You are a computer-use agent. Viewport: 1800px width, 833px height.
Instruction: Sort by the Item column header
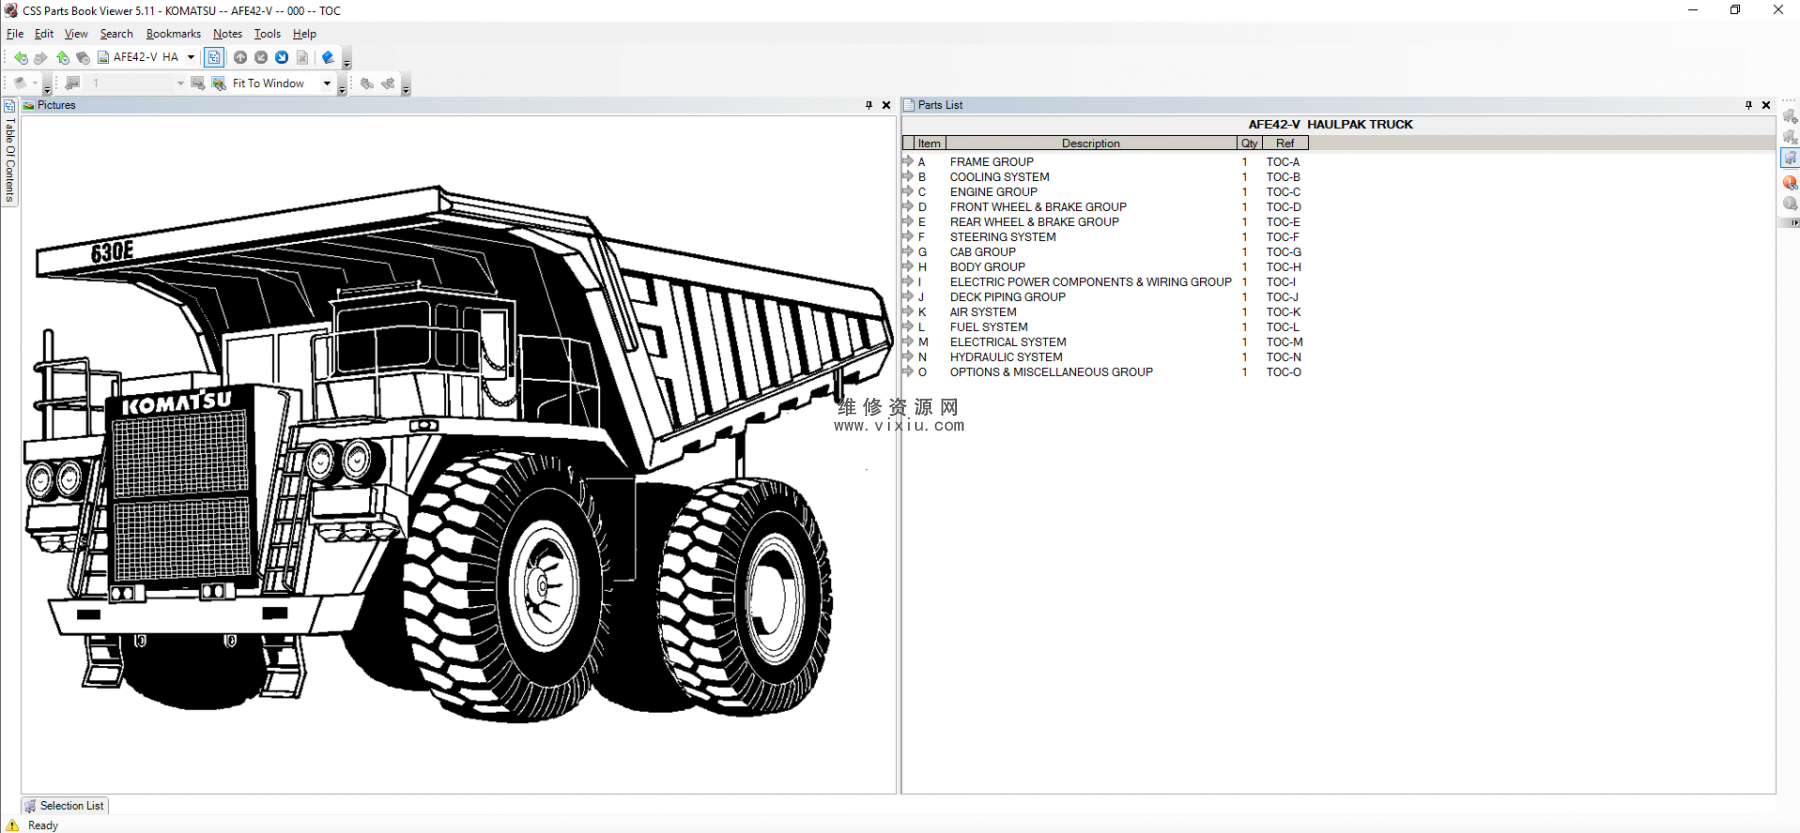(929, 144)
